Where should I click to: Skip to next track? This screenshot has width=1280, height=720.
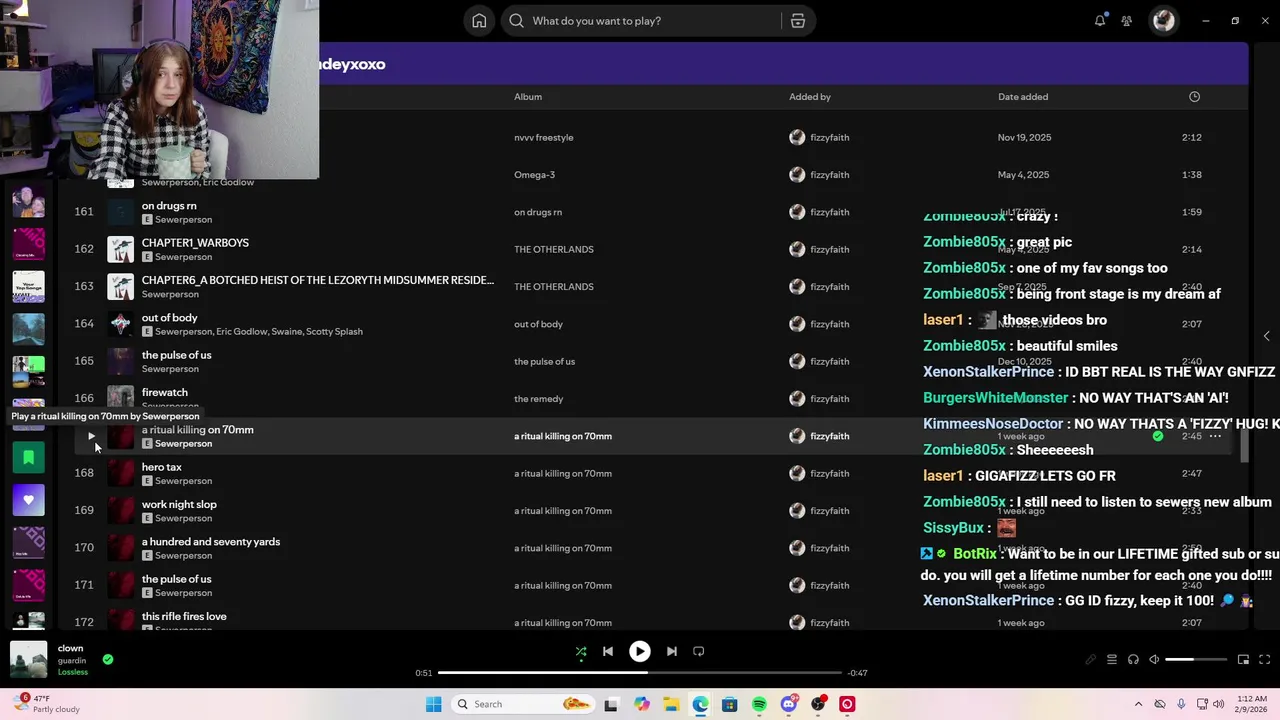672,651
